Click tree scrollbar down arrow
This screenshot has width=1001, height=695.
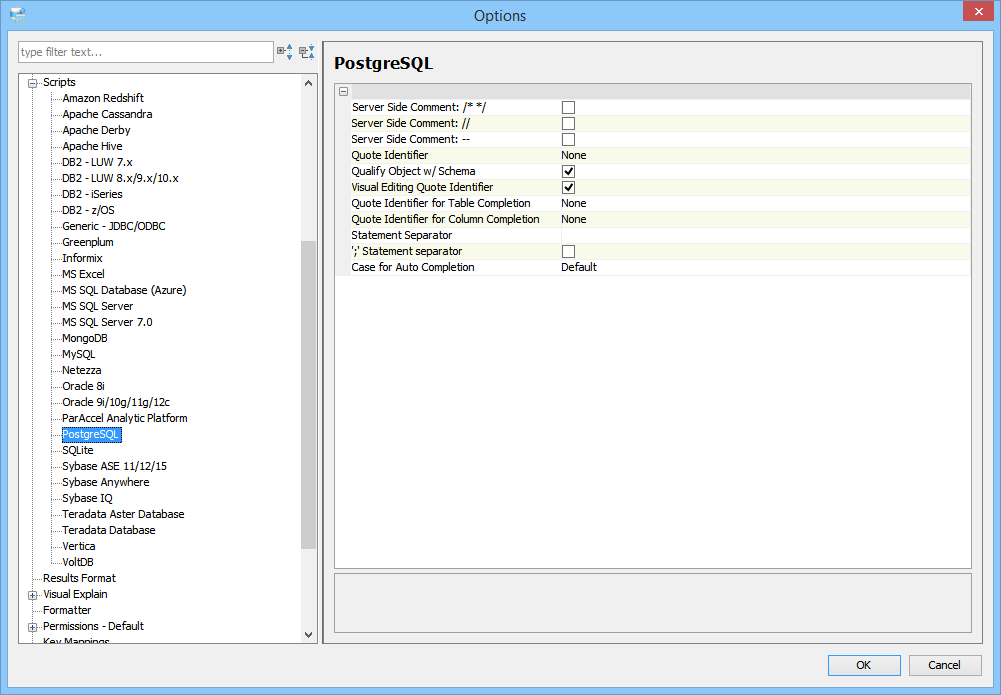coord(308,635)
